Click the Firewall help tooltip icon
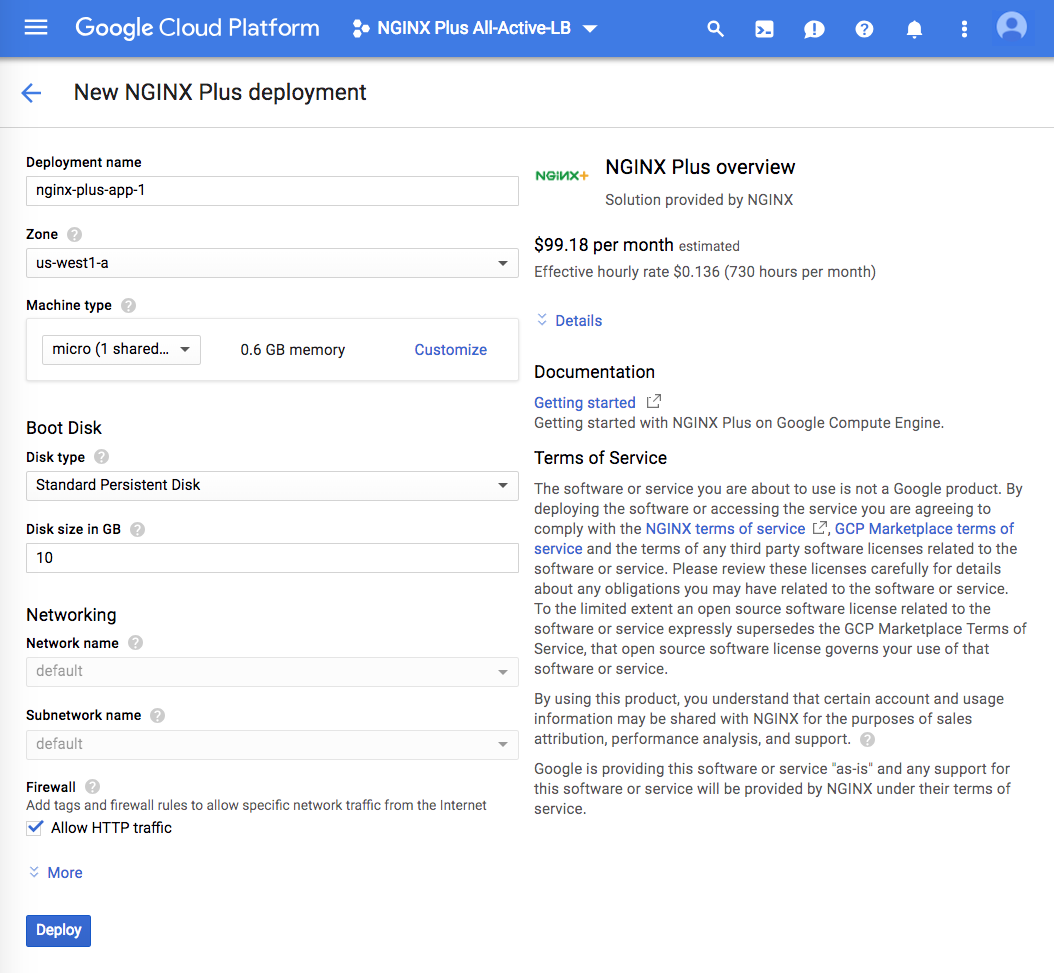 coord(93,787)
